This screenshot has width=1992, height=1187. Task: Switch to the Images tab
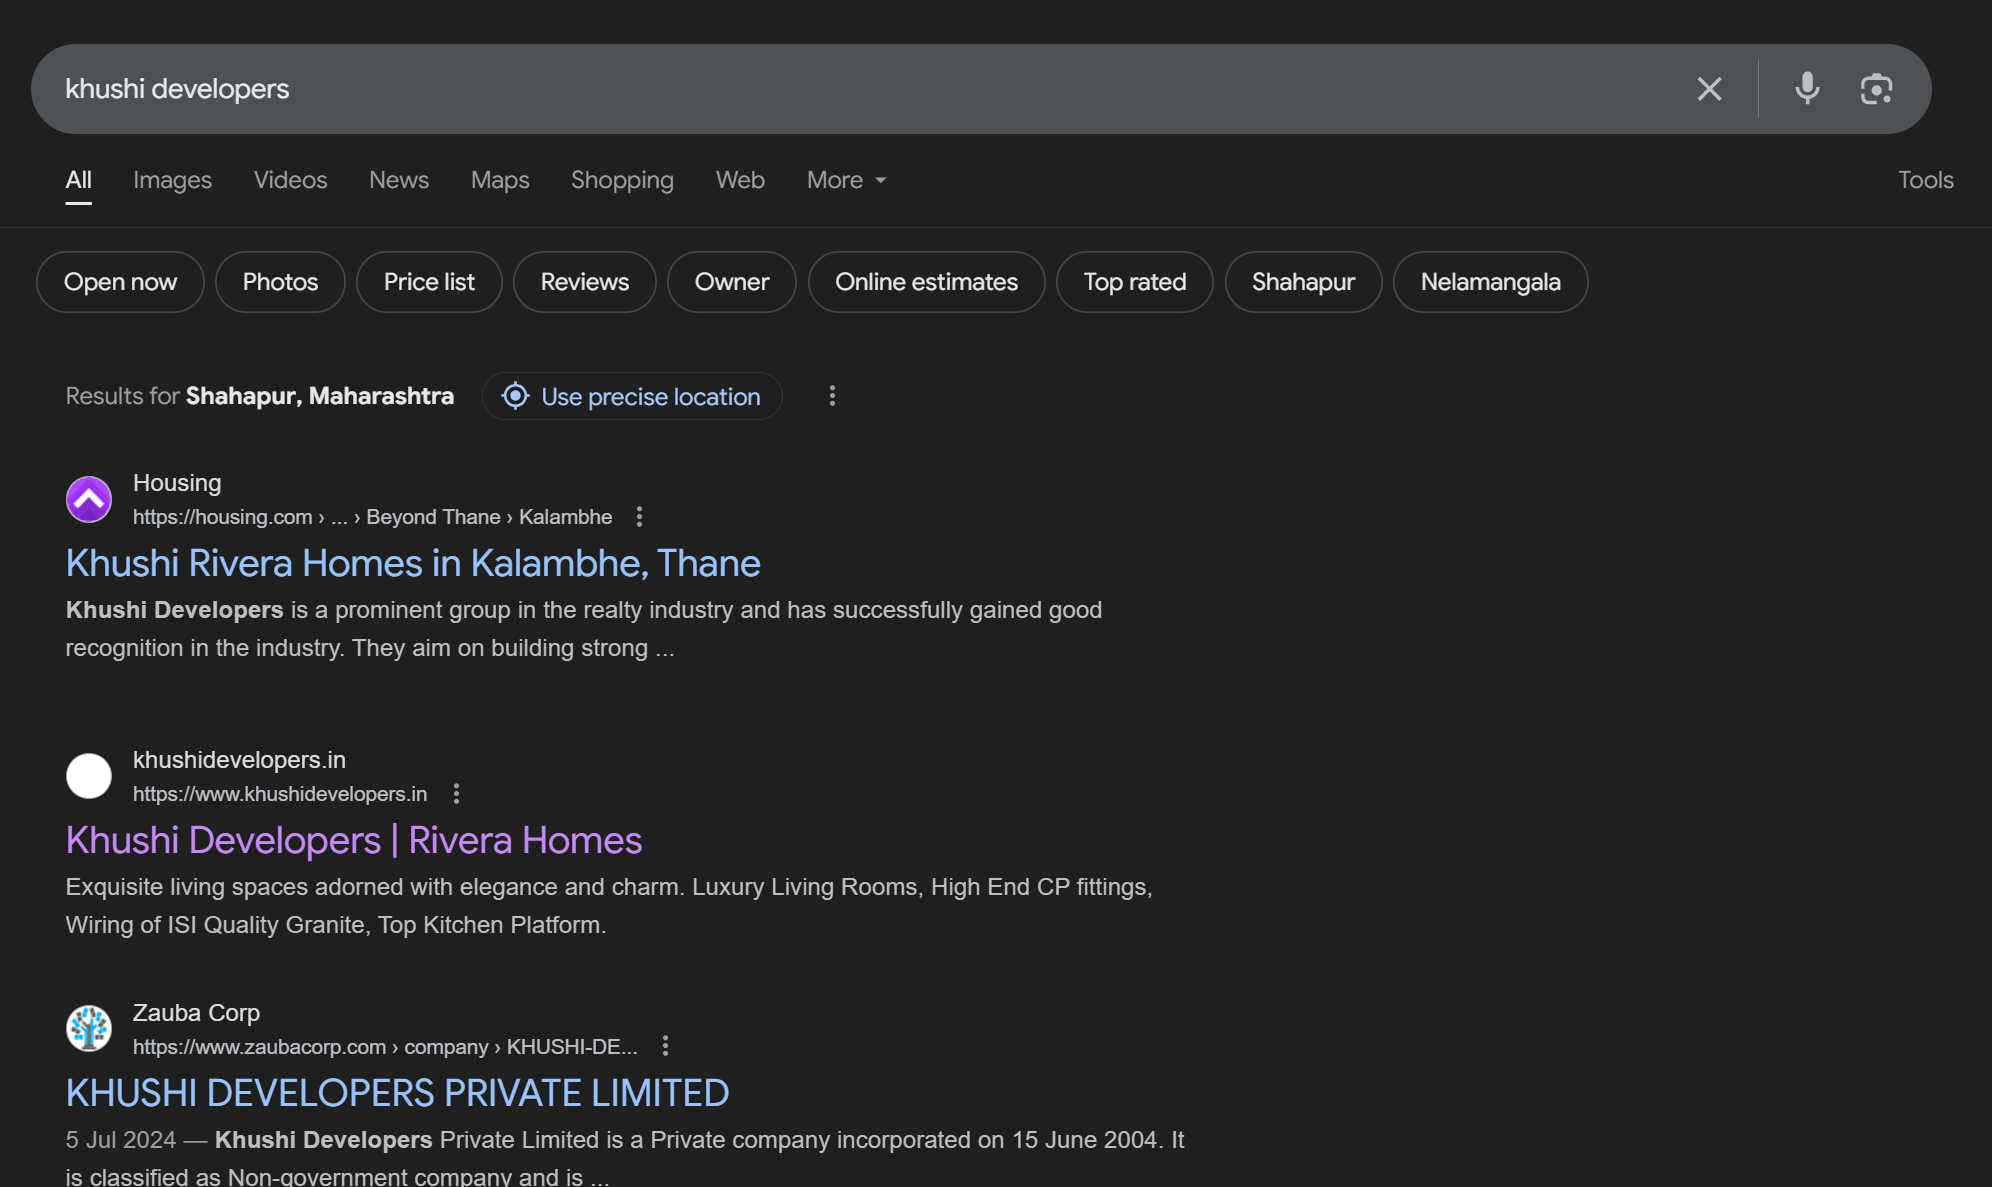pyautogui.click(x=172, y=180)
